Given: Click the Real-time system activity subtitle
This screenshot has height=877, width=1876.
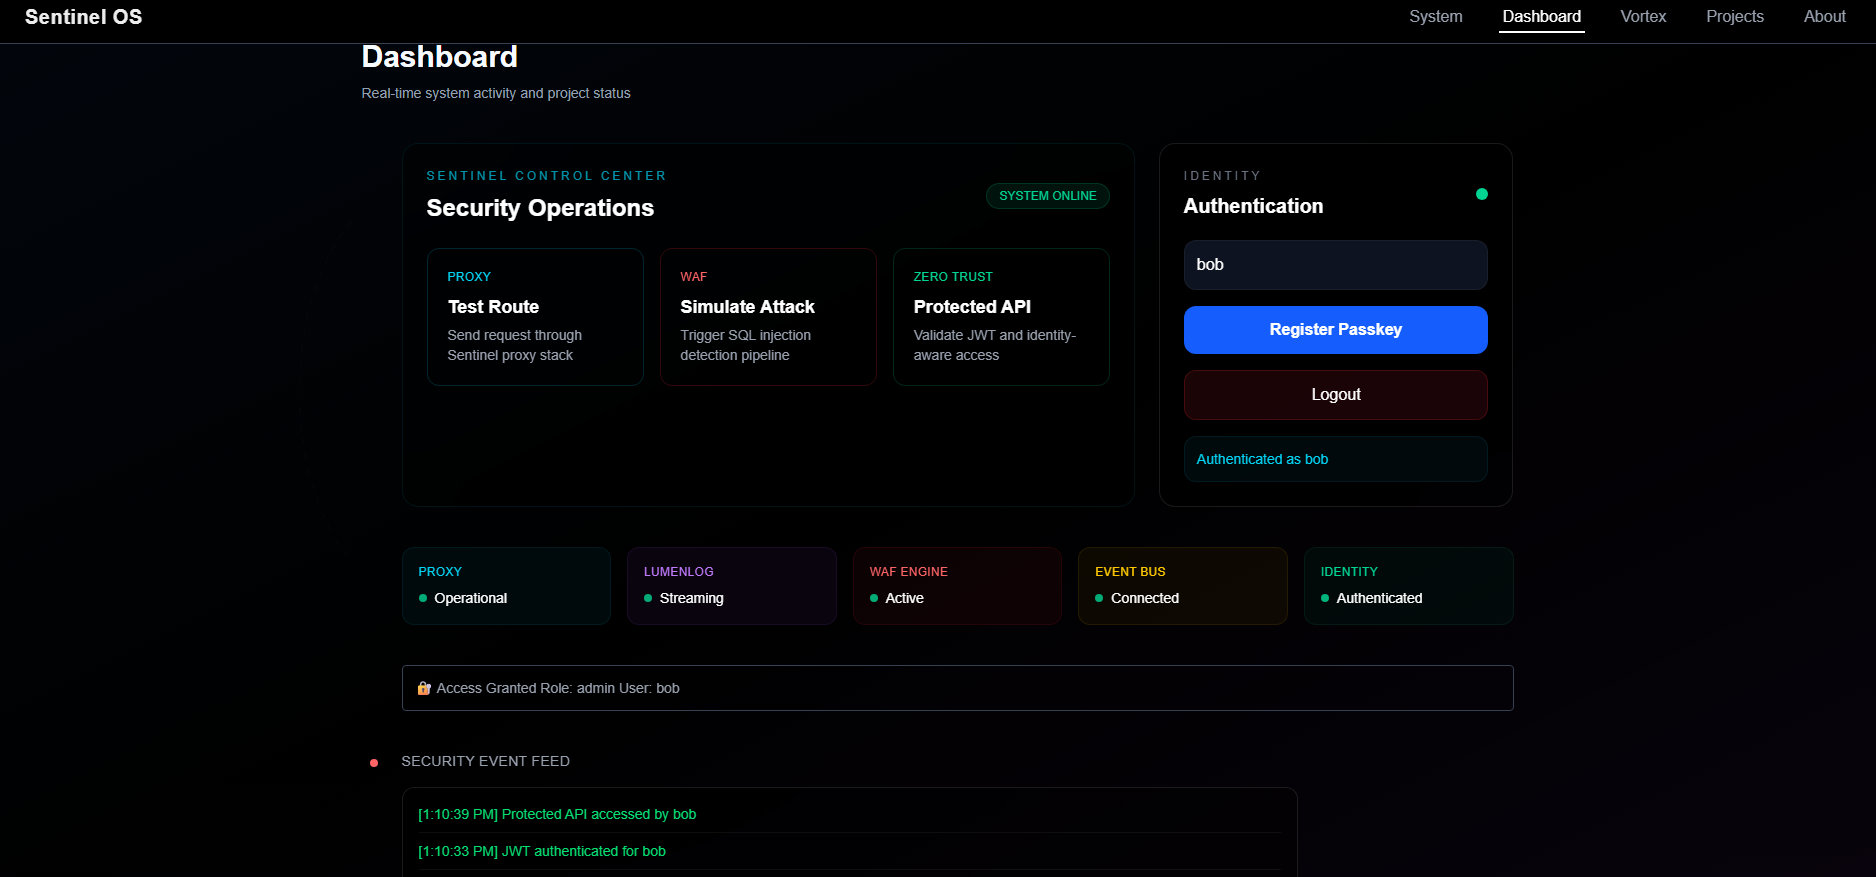Looking at the screenshot, I should pos(496,93).
